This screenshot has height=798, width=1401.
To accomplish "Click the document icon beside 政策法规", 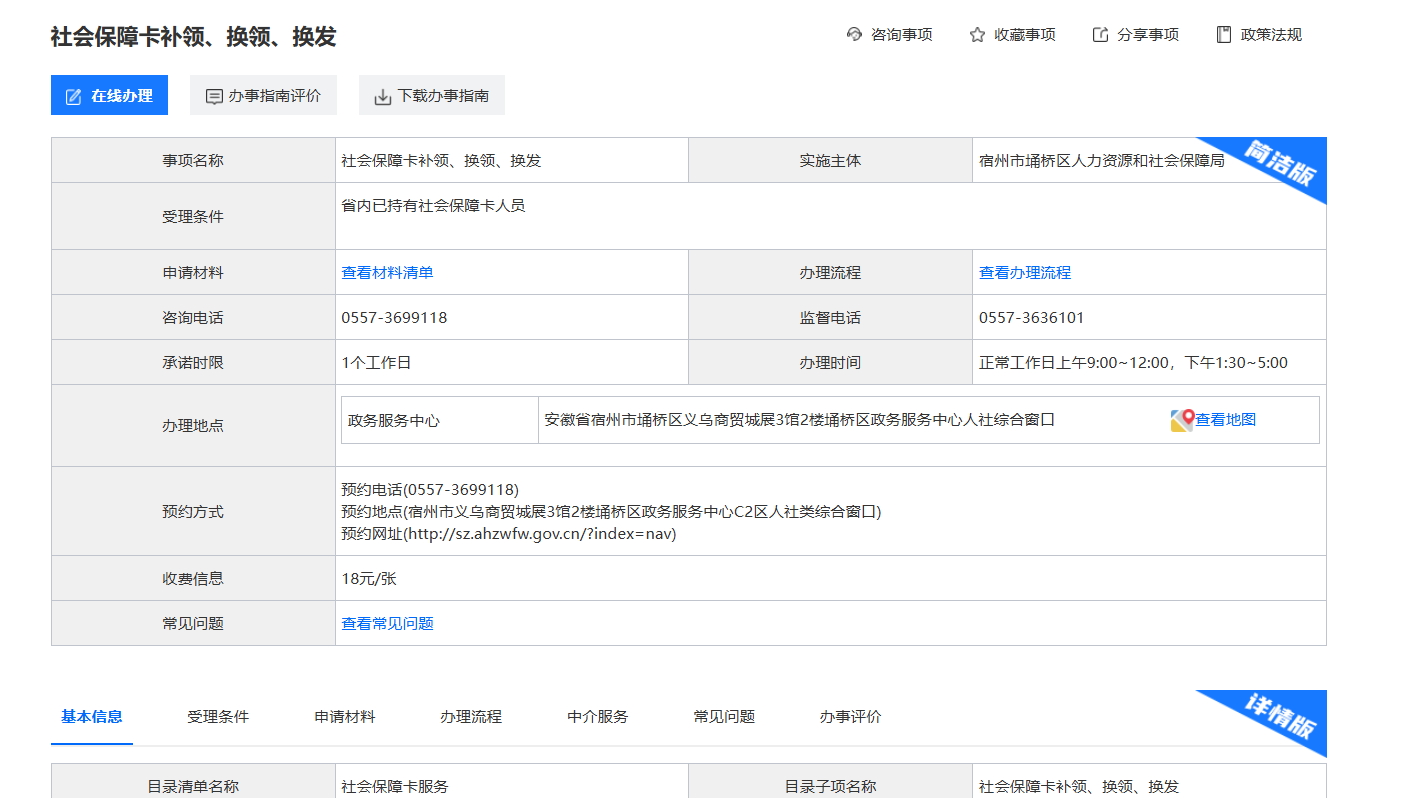I will (x=1223, y=35).
